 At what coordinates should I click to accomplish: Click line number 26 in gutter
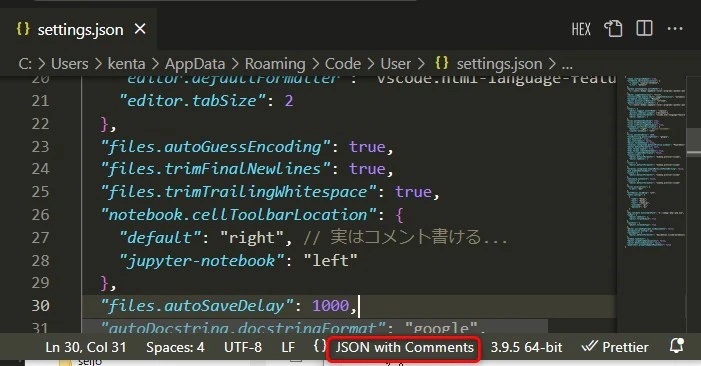coord(40,215)
